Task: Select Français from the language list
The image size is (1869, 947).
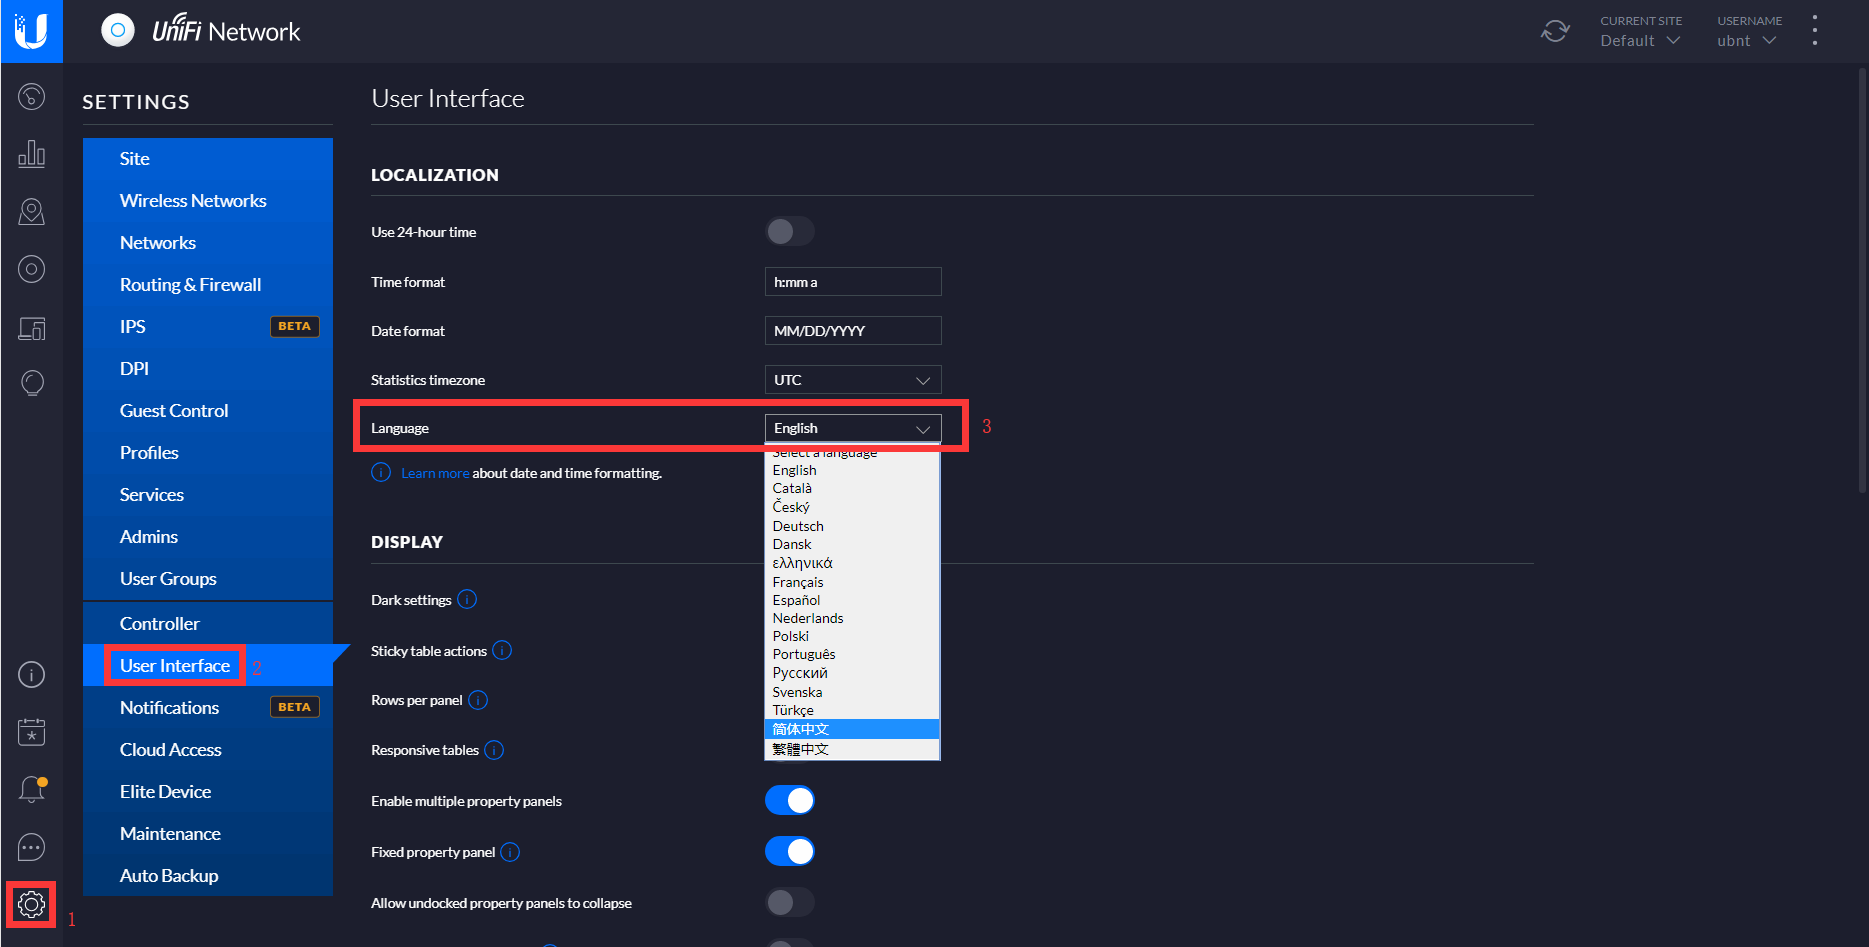Action: (798, 582)
